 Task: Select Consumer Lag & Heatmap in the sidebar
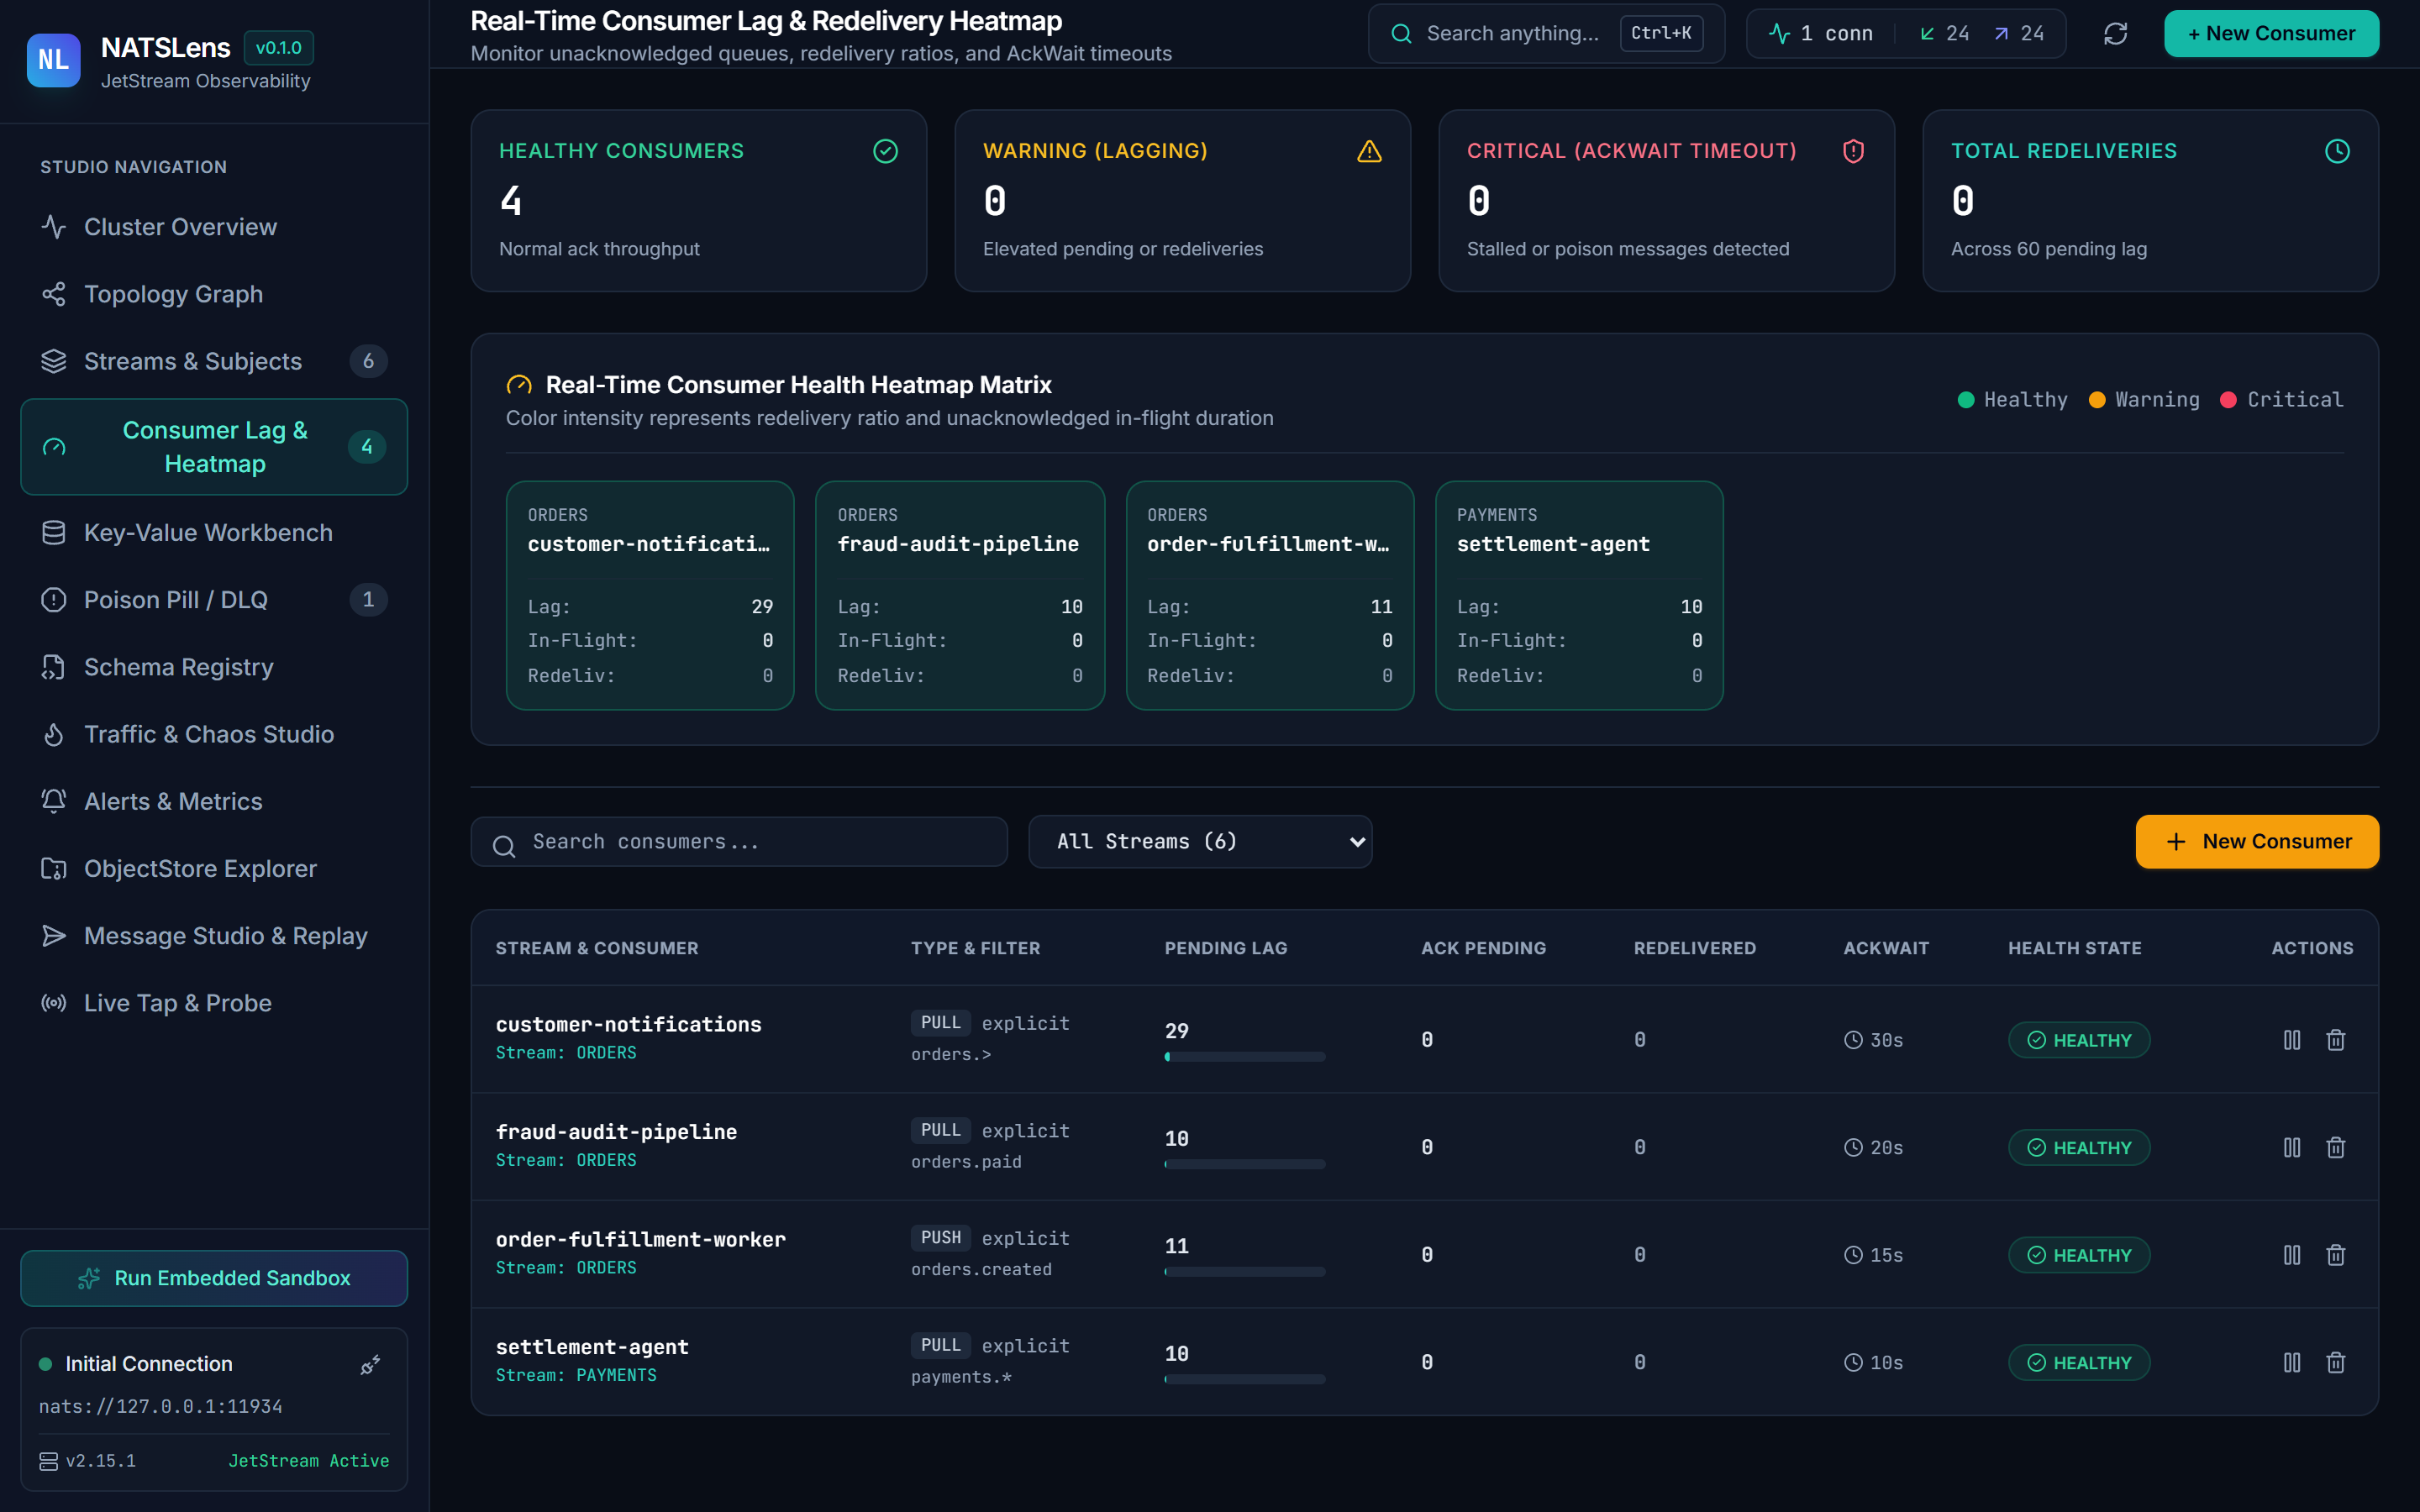(x=214, y=447)
